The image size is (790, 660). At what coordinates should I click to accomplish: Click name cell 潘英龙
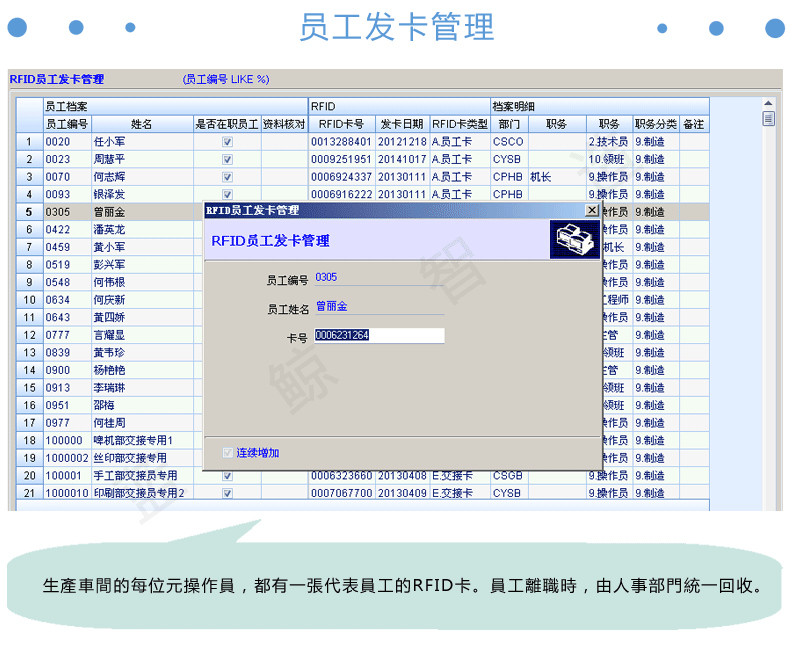pos(142,230)
